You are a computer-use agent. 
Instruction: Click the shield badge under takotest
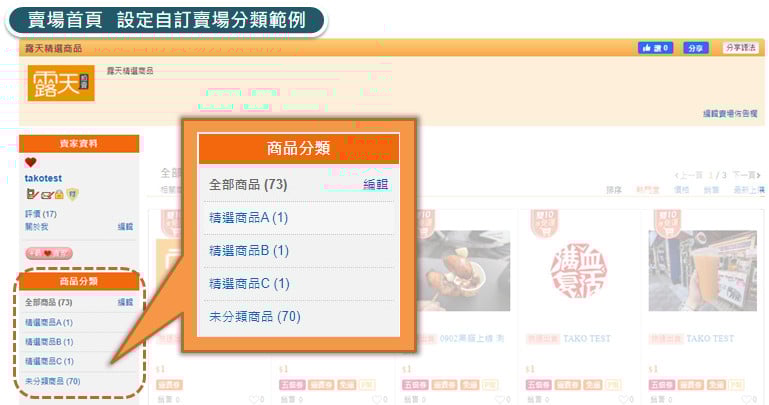[x=73, y=195]
